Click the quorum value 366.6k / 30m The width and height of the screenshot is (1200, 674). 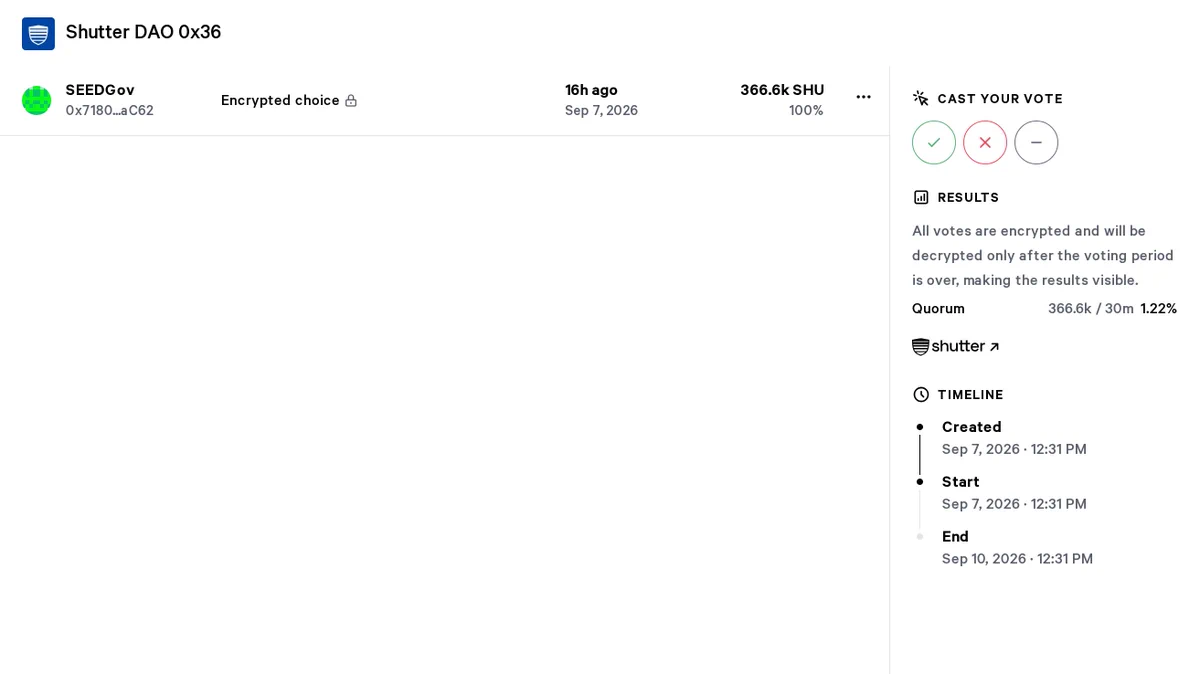click(x=1091, y=308)
